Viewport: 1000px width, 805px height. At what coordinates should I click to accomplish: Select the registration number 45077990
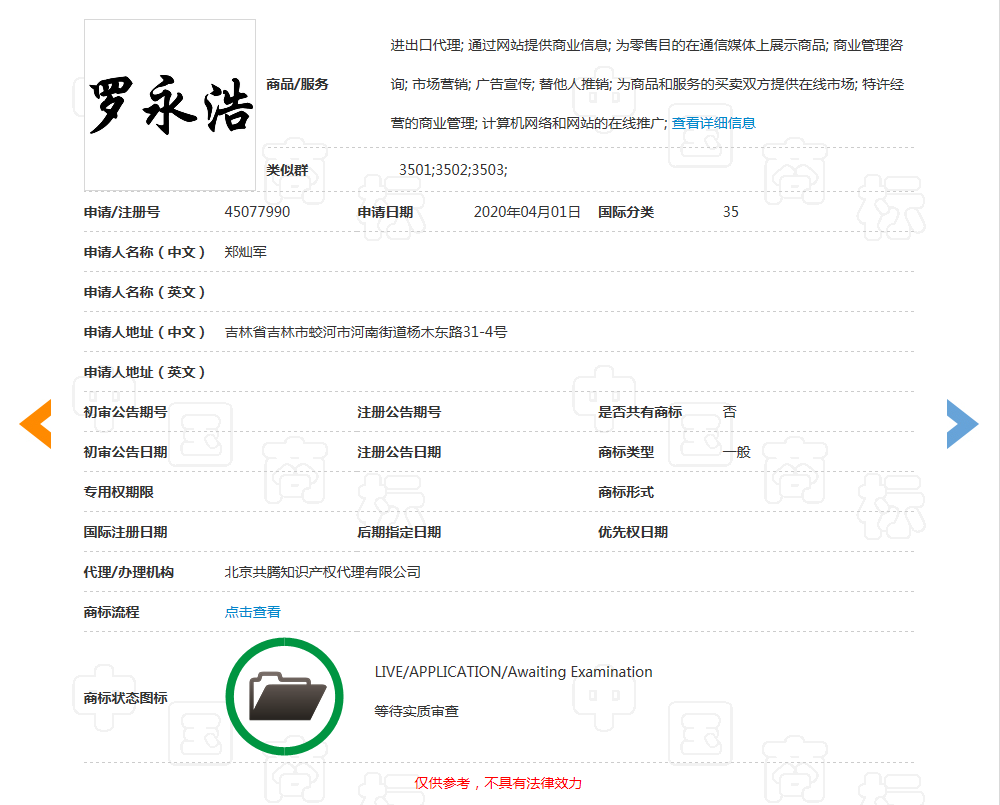[258, 212]
